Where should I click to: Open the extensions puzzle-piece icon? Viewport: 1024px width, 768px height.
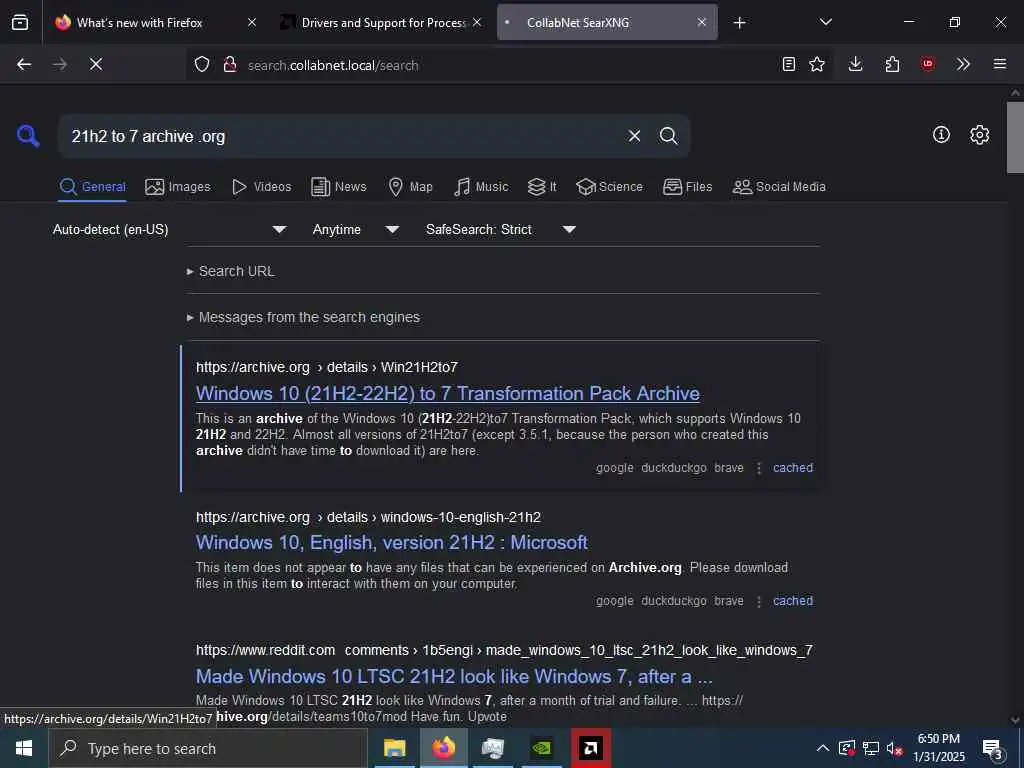point(892,64)
